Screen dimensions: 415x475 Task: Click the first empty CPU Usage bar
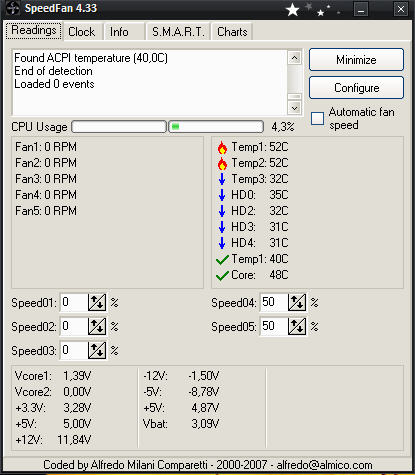tap(119, 127)
